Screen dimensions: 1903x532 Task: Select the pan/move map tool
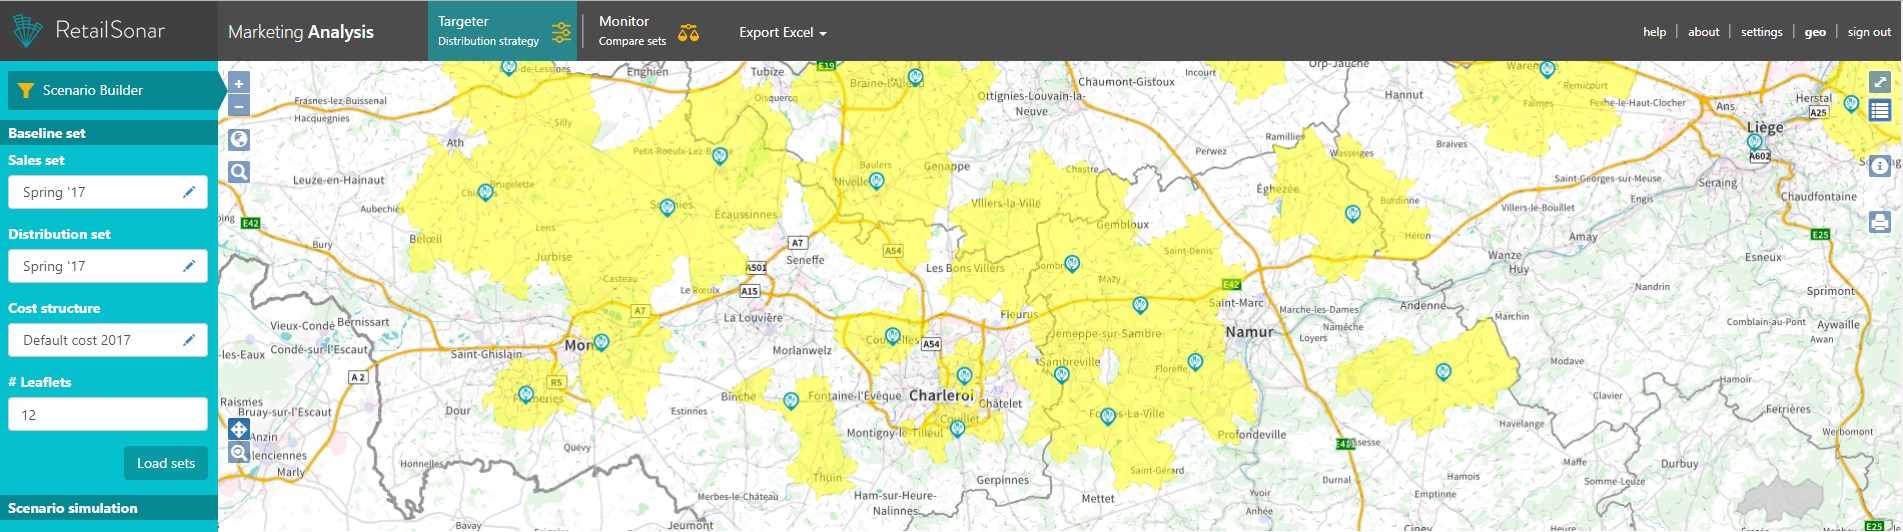(x=239, y=430)
